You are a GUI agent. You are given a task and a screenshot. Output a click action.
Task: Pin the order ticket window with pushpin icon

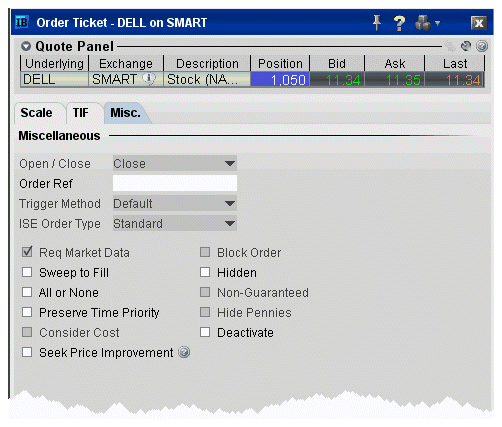377,23
